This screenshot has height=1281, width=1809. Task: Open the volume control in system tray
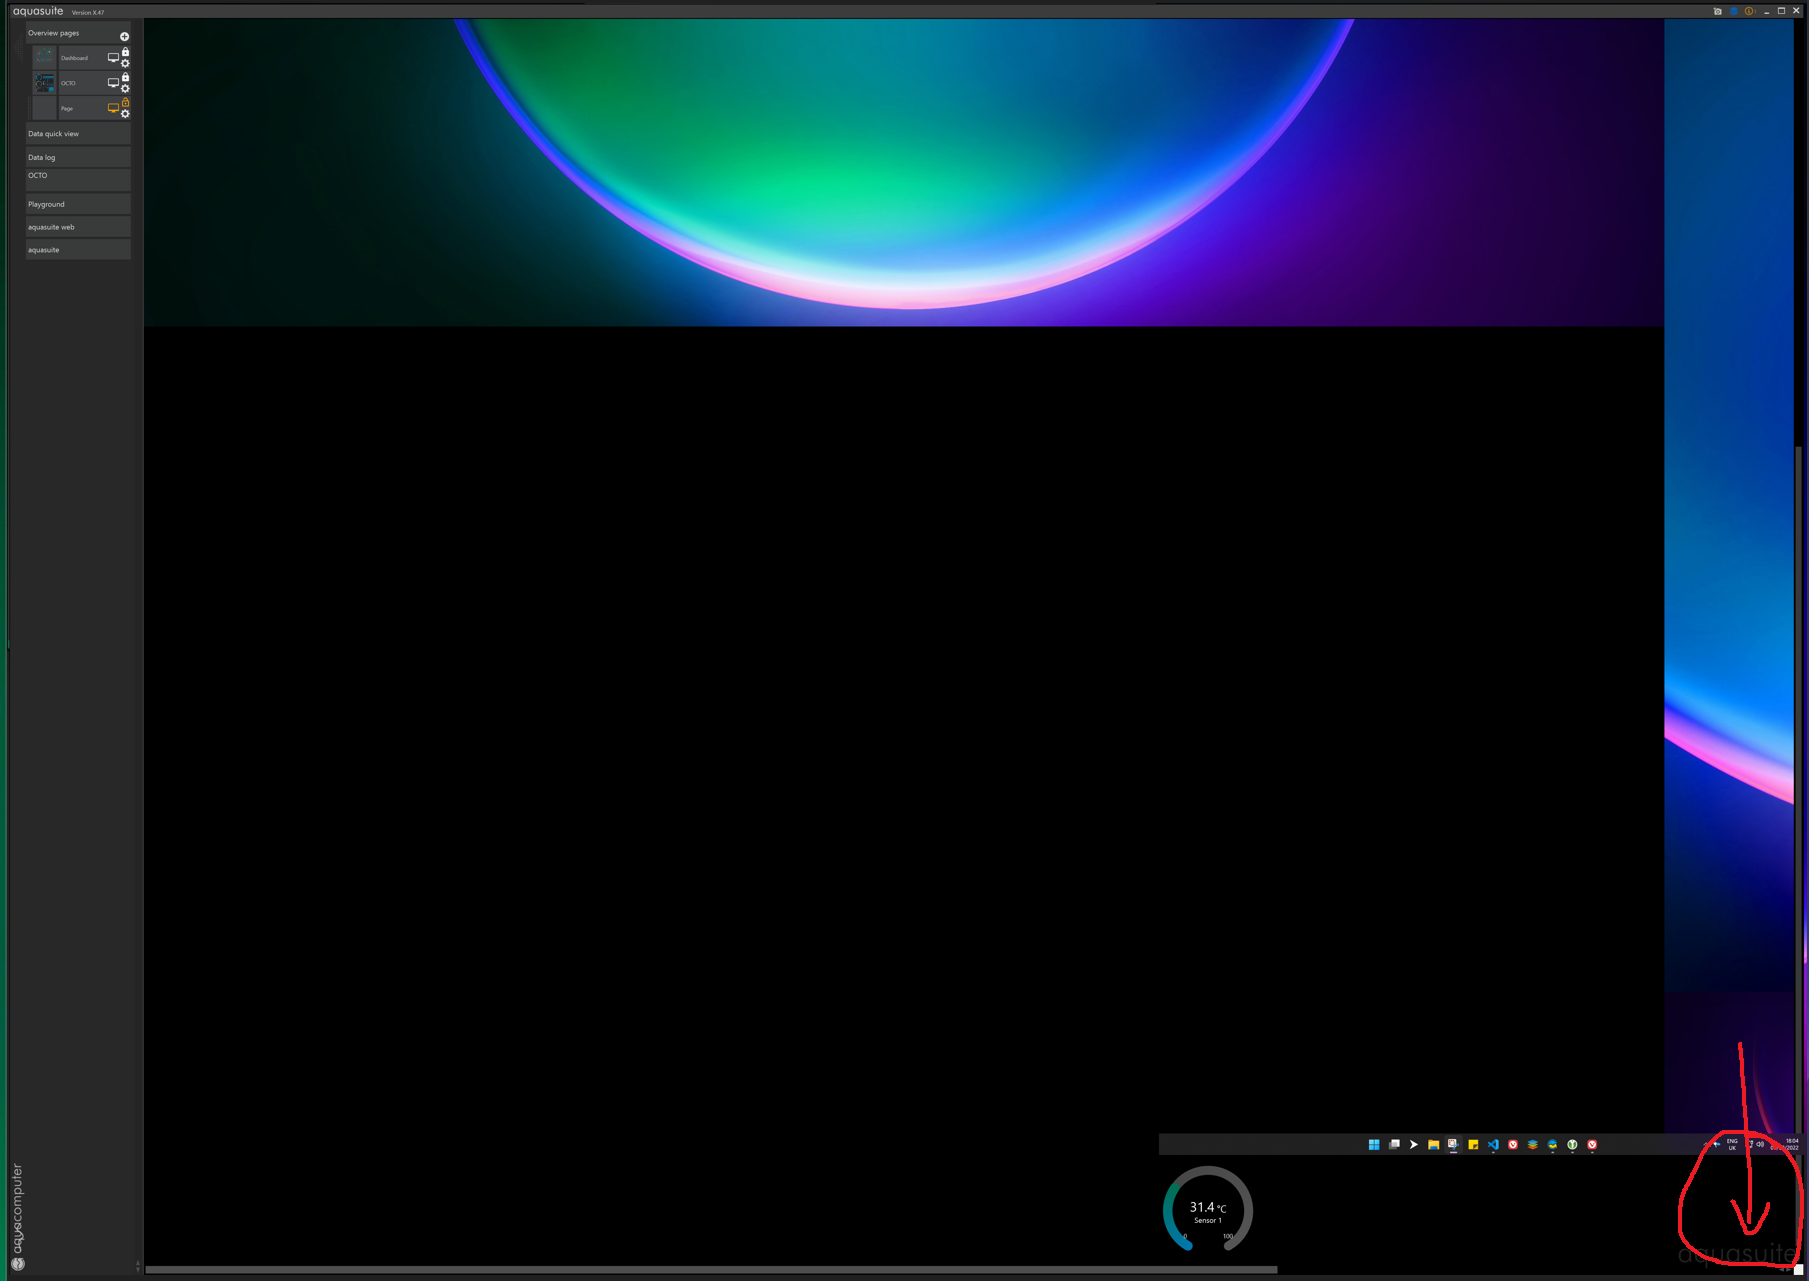pos(1760,1145)
